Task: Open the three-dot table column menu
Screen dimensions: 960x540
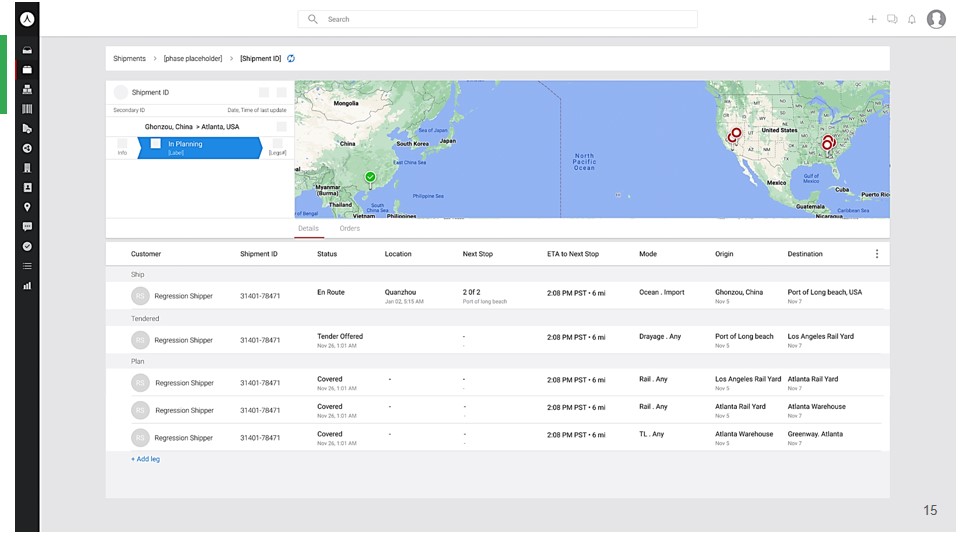Action: [877, 254]
